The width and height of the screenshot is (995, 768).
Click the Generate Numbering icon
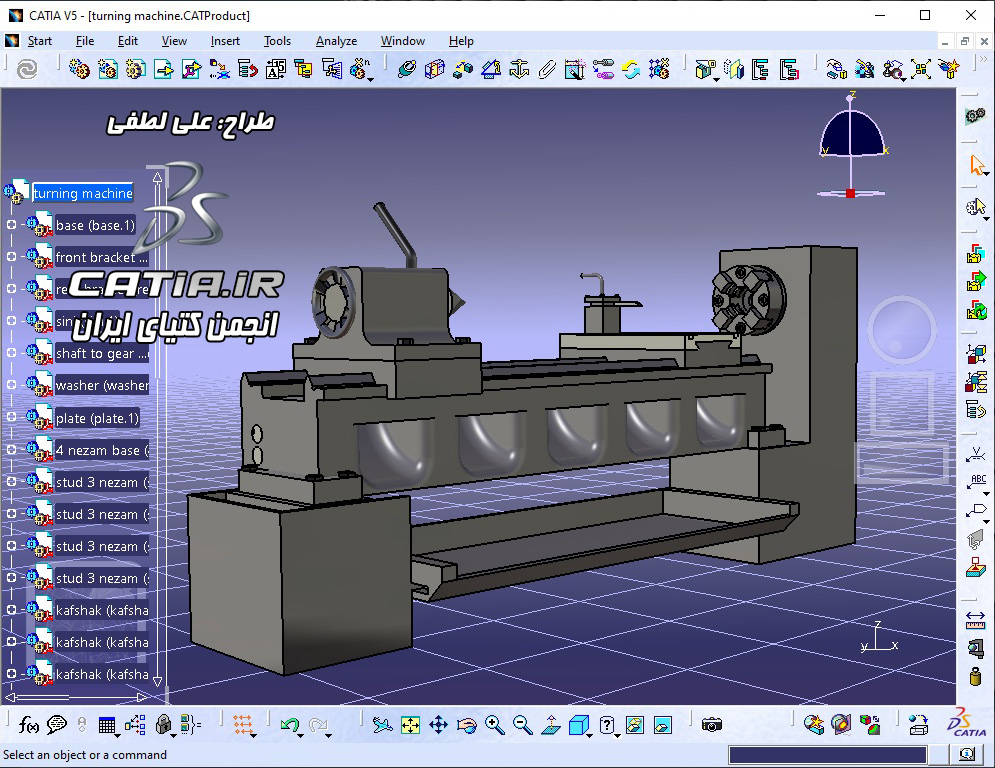[275, 69]
